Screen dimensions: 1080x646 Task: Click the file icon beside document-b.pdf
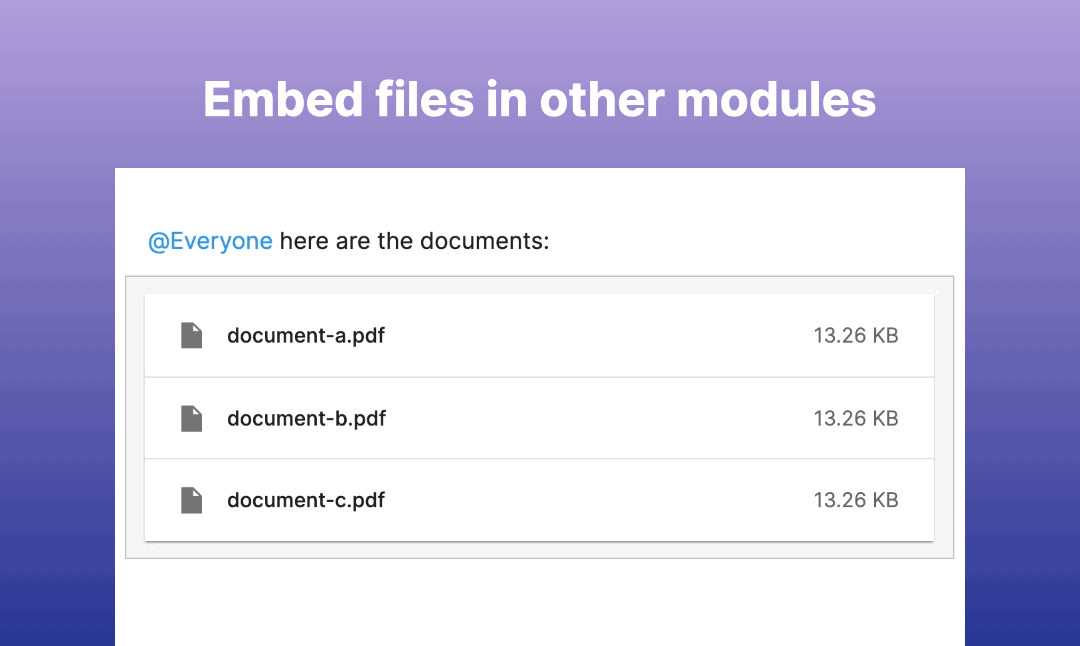191,418
